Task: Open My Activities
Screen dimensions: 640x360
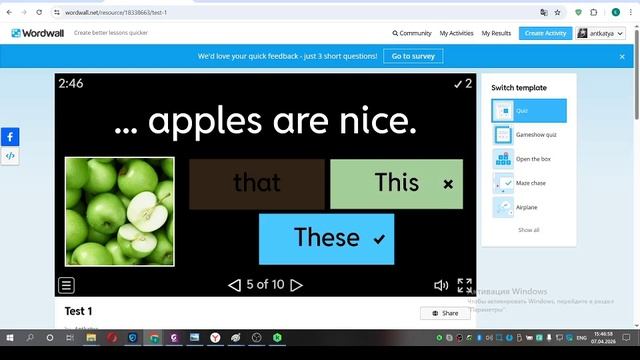Action: (x=456, y=33)
